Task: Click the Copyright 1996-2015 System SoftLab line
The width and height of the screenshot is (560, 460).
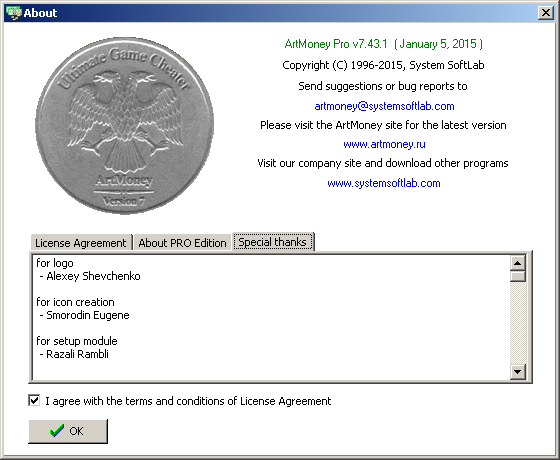Action: 383,65
